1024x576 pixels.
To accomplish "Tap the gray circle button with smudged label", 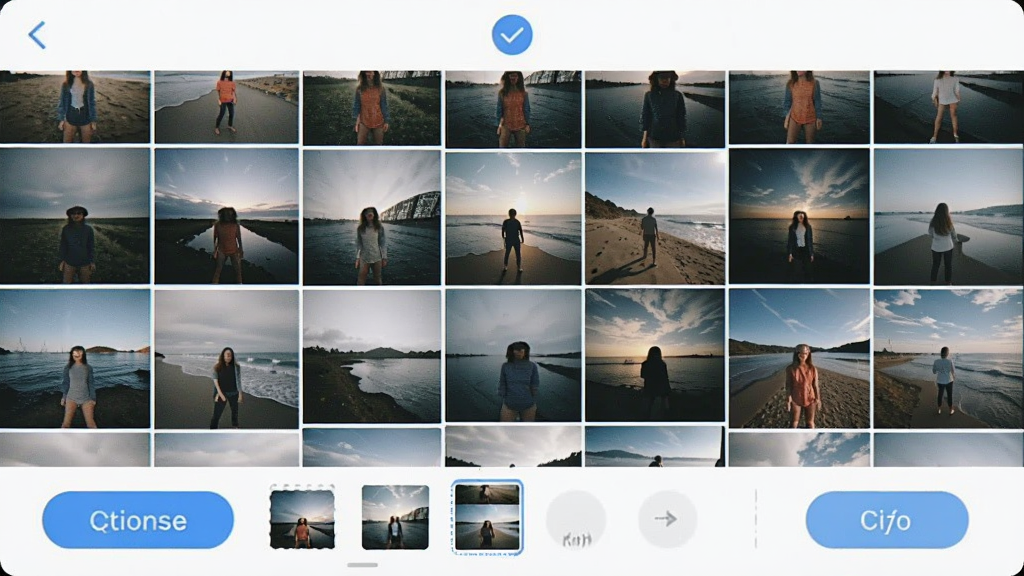I will click(576, 519).
